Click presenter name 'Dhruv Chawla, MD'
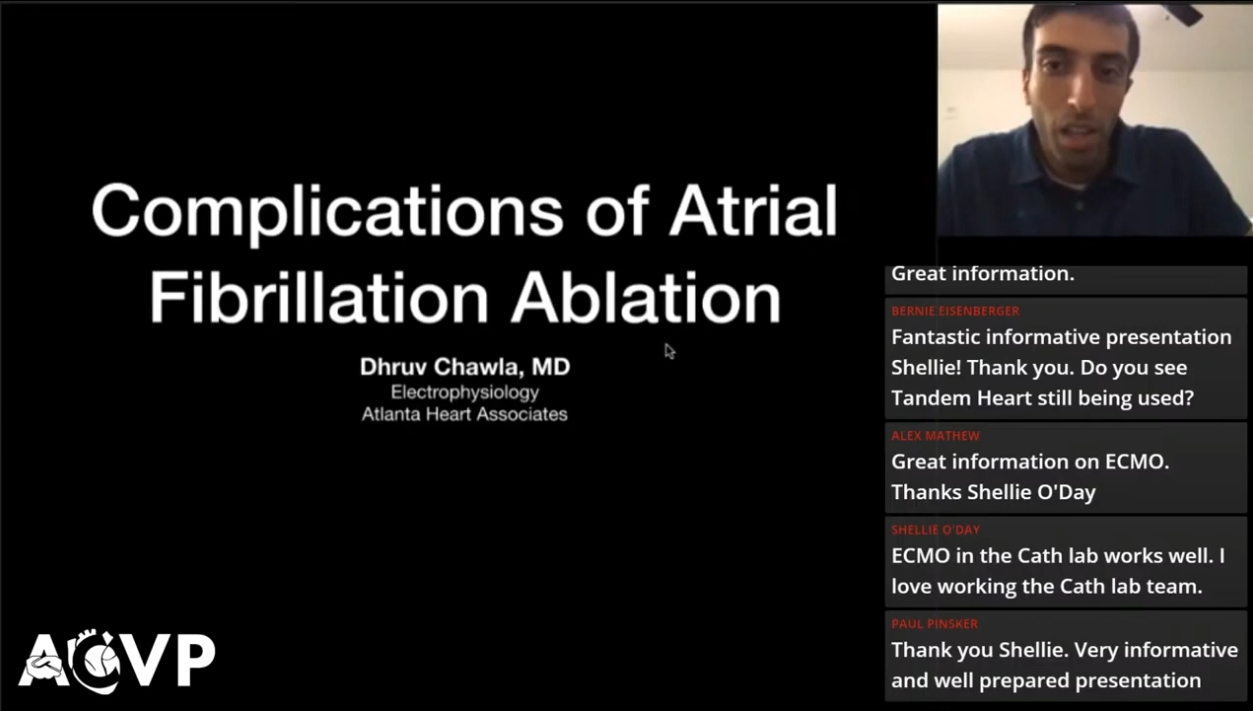Screen dimensions: 1253x711 coord(465,367)
